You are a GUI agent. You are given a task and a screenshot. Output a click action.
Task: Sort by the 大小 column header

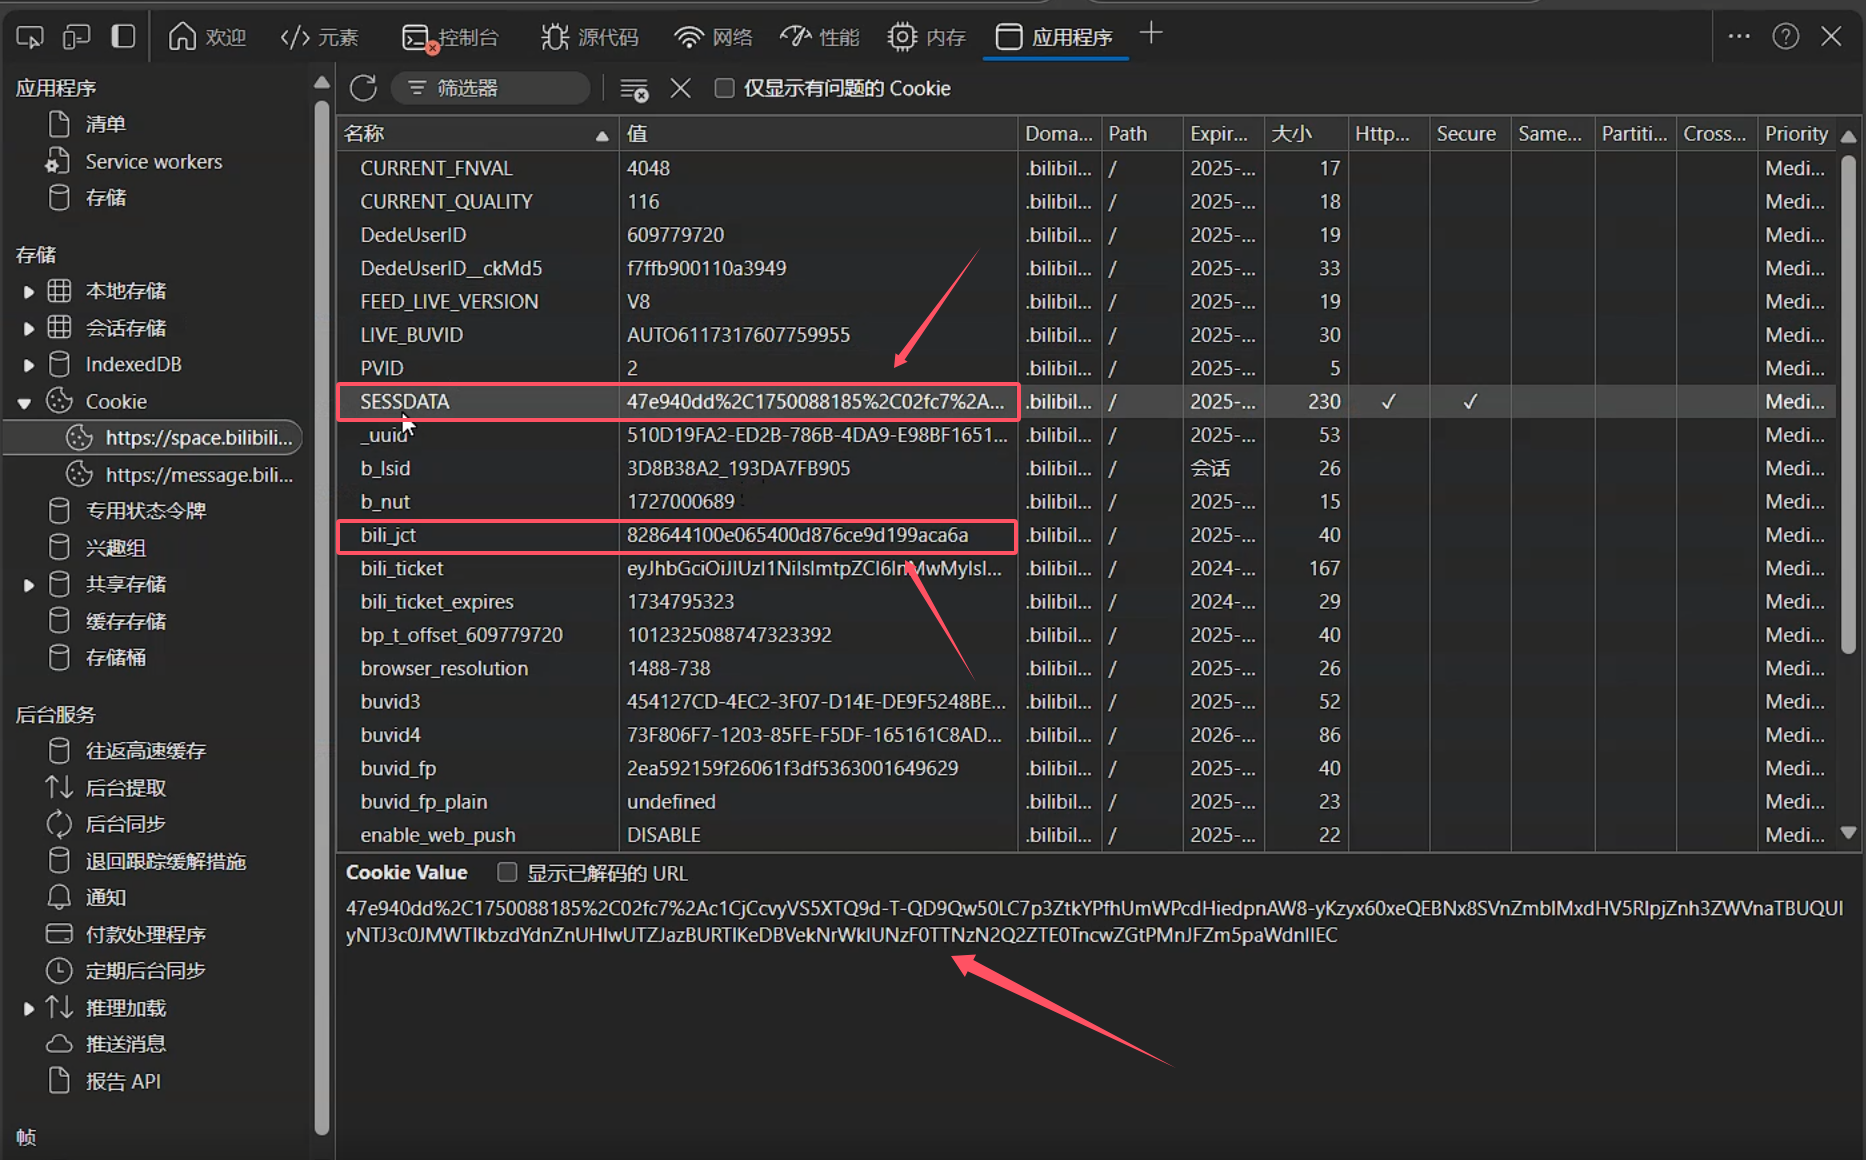(x=1305, y=134)
